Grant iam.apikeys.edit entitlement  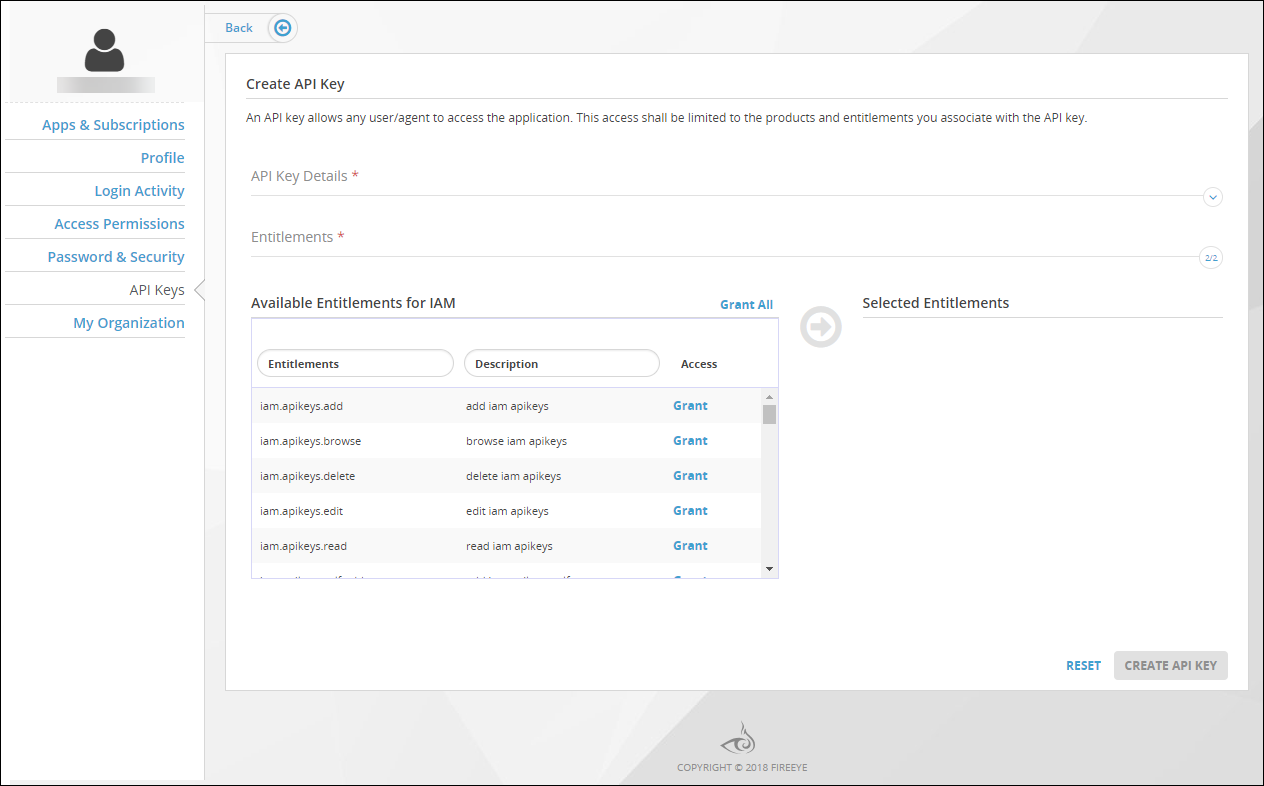click(x=690, y=511)
